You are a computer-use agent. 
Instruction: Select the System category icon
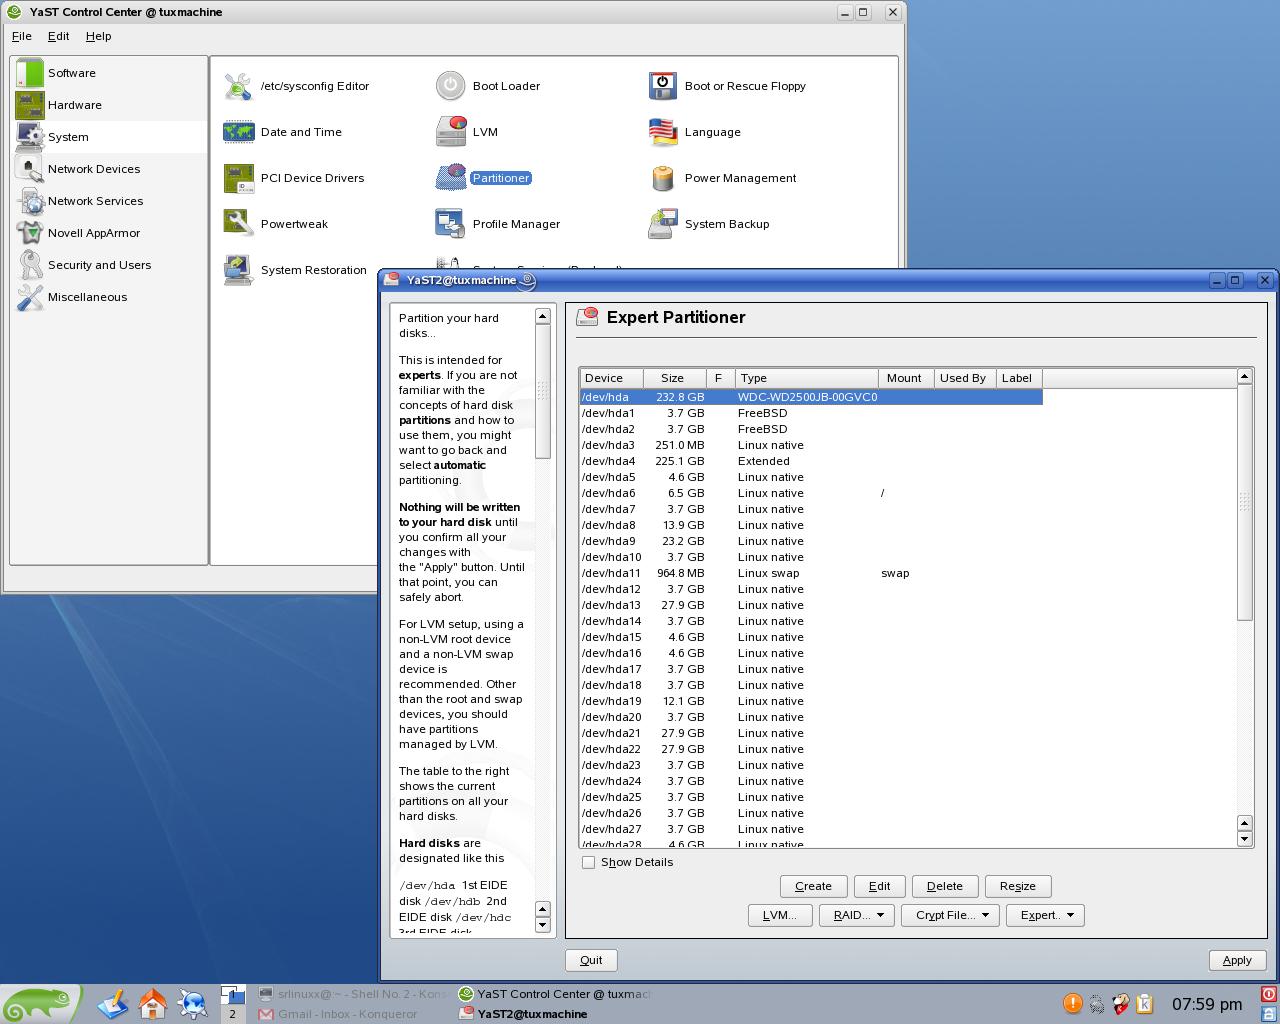click(x=30, y=137)
